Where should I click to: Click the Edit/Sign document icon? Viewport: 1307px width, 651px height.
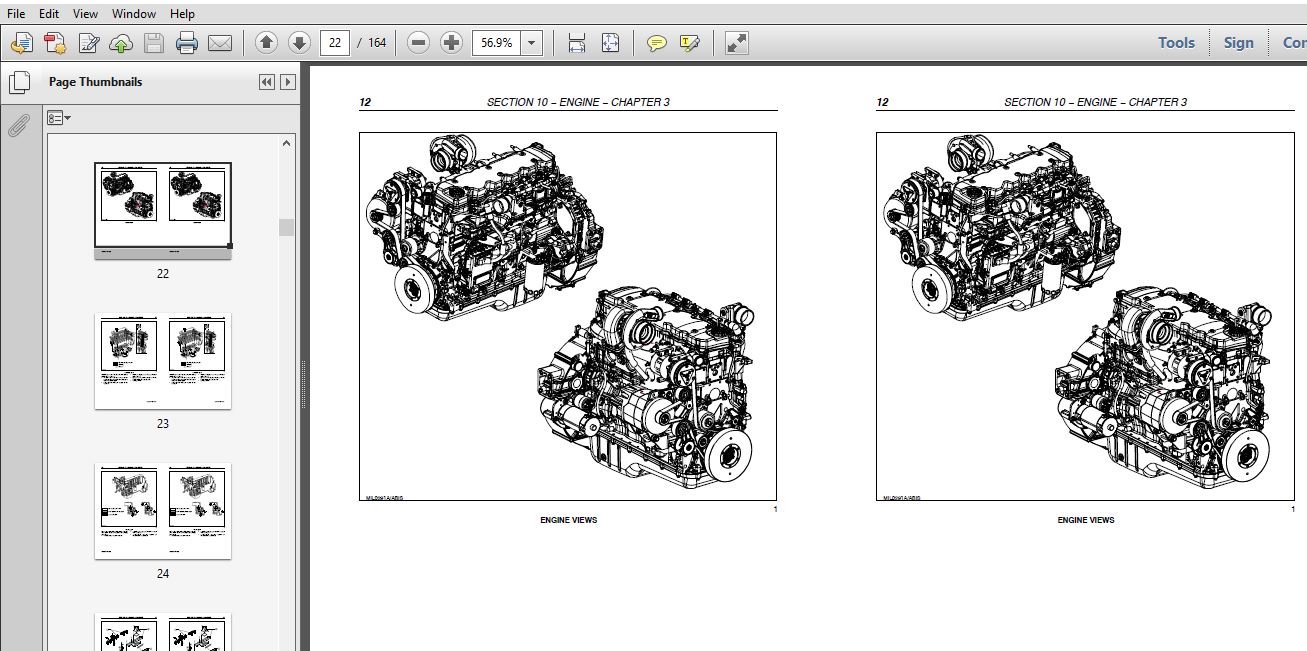88,43
